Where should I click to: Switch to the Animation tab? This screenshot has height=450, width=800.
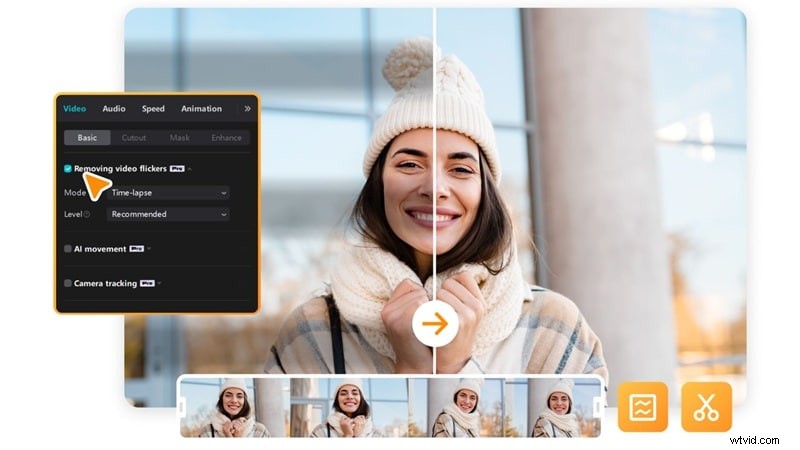[x=202, y=109]
